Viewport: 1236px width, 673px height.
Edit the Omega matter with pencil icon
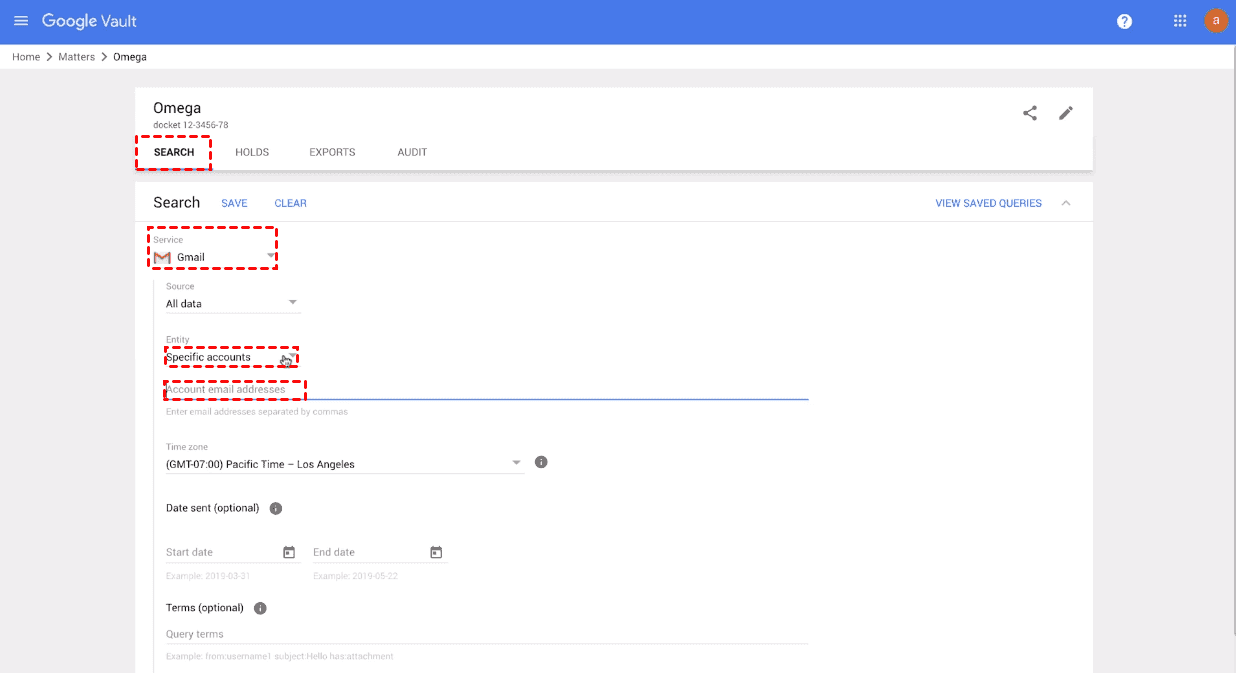(x=1066, y=113)
